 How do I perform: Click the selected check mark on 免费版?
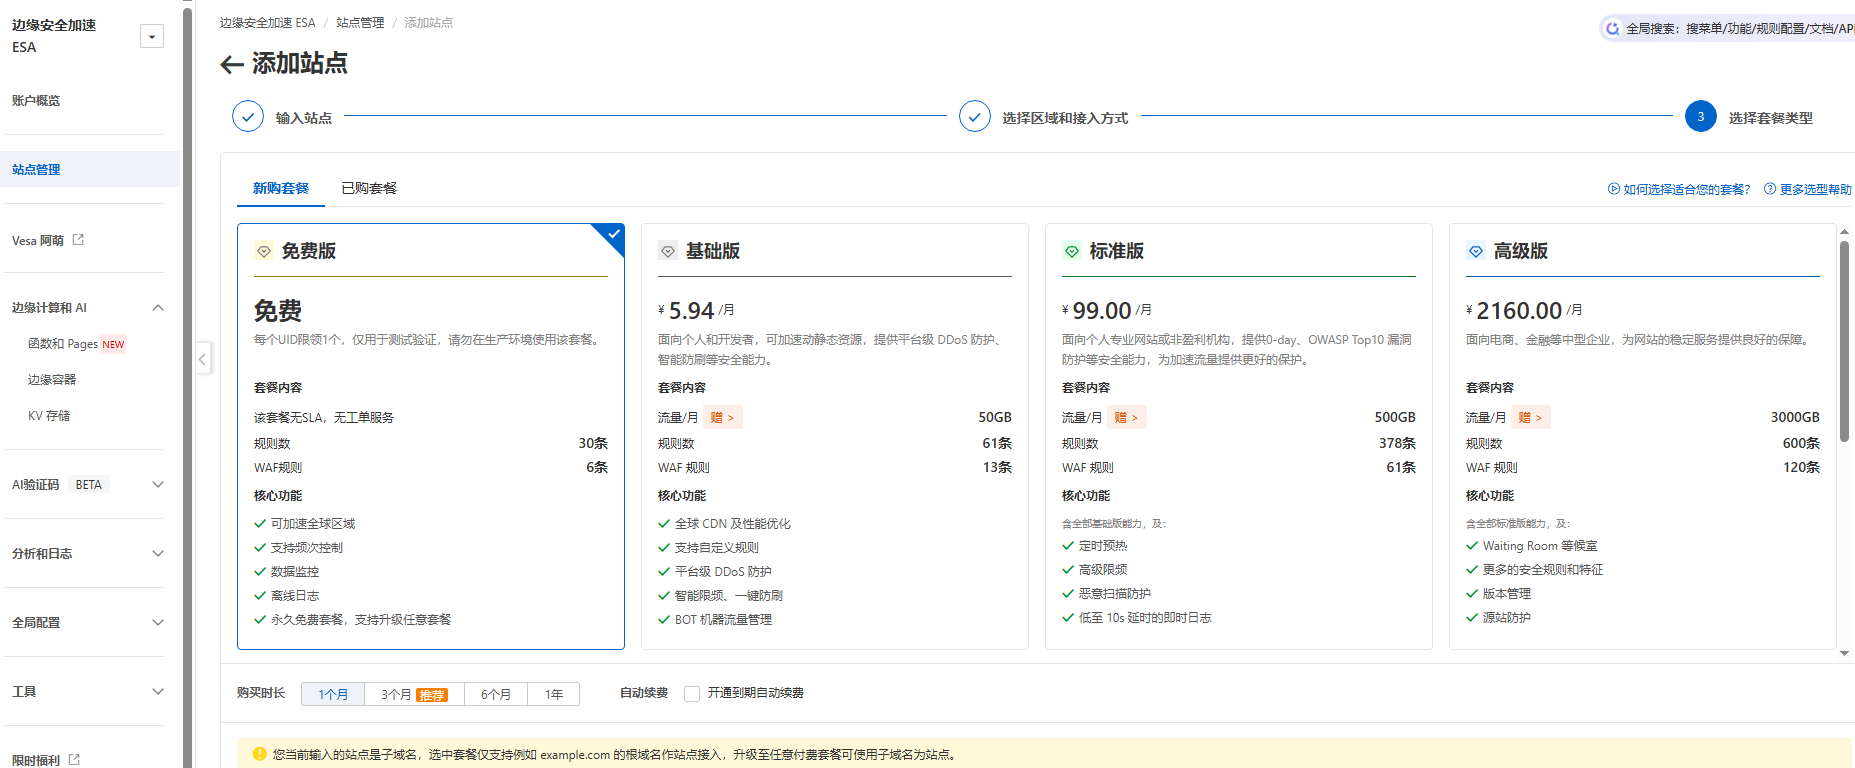pyautogui.click(x=614, y=234)
